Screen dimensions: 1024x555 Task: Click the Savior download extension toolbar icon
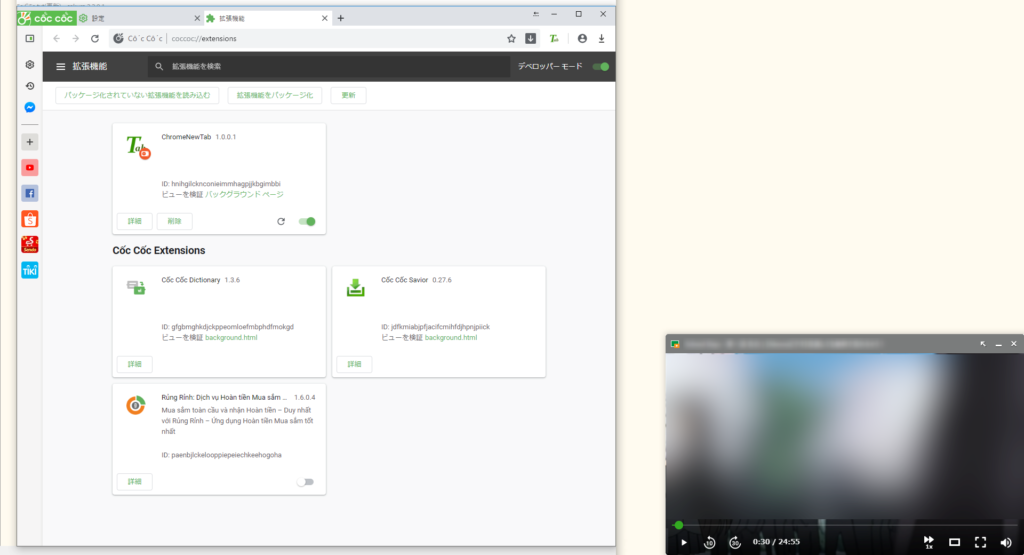pyautogui.click(x=530, y=39)
